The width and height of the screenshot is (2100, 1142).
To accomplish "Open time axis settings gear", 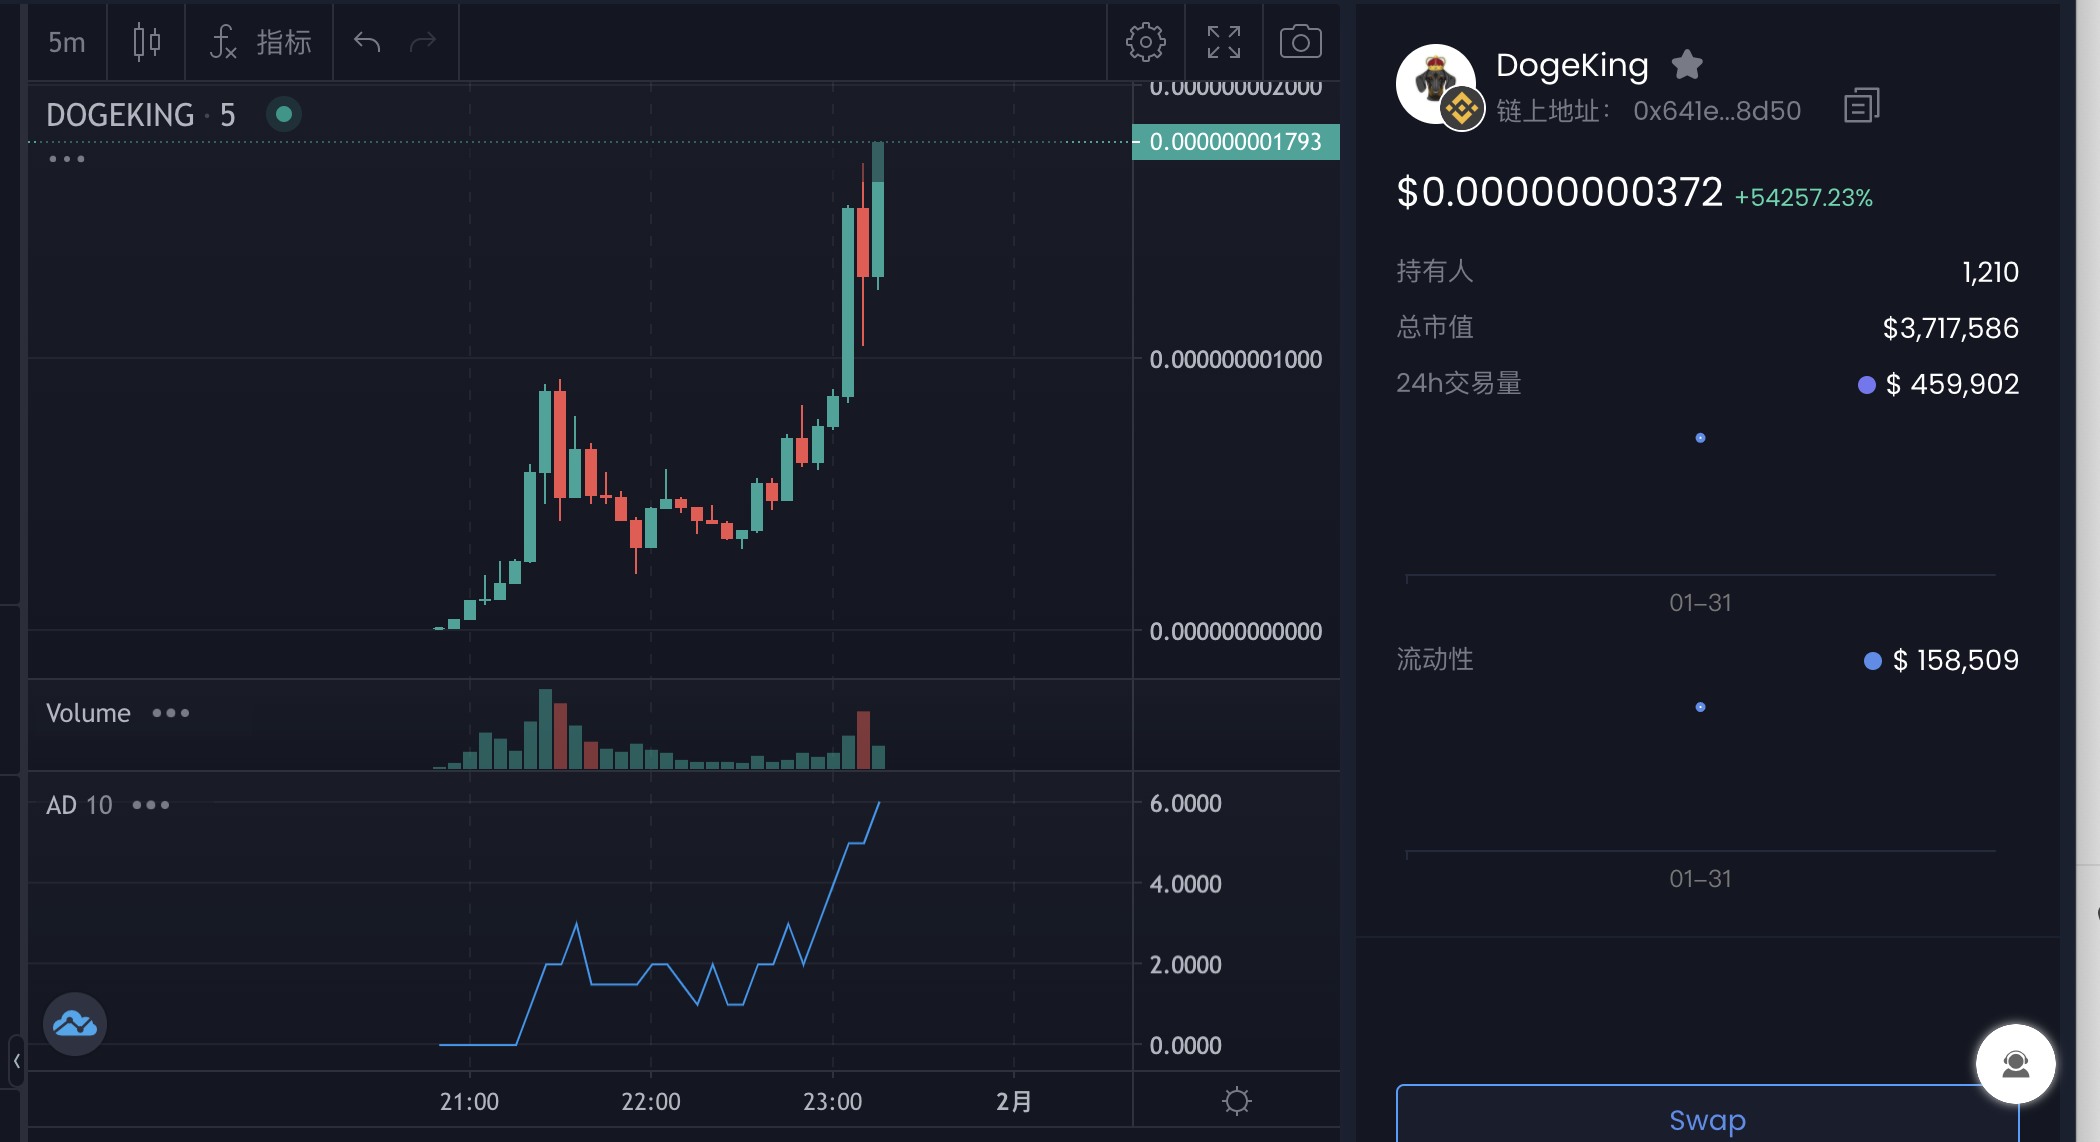I will pos(1236,1101).
